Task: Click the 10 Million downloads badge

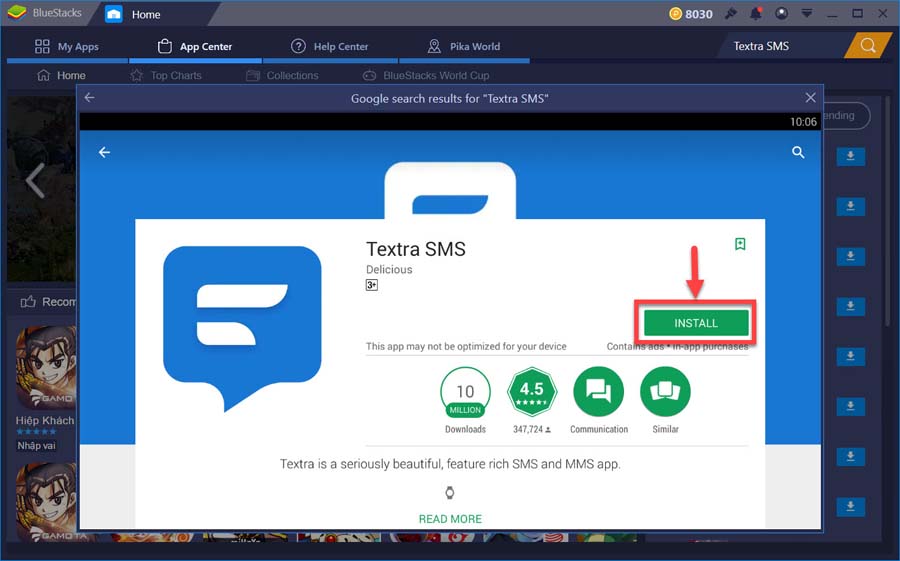Action: pos(465,392)
